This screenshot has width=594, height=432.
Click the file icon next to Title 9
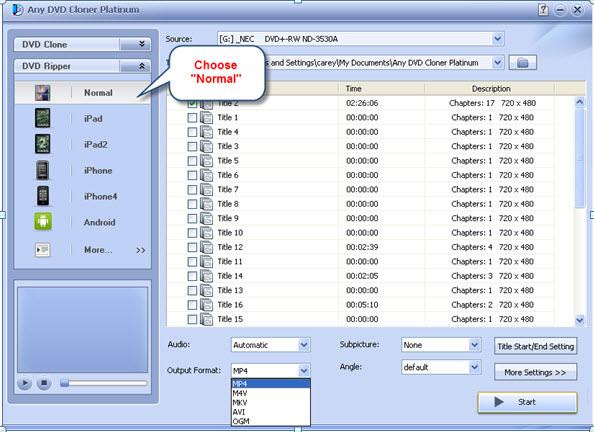(x=206, y=219)
